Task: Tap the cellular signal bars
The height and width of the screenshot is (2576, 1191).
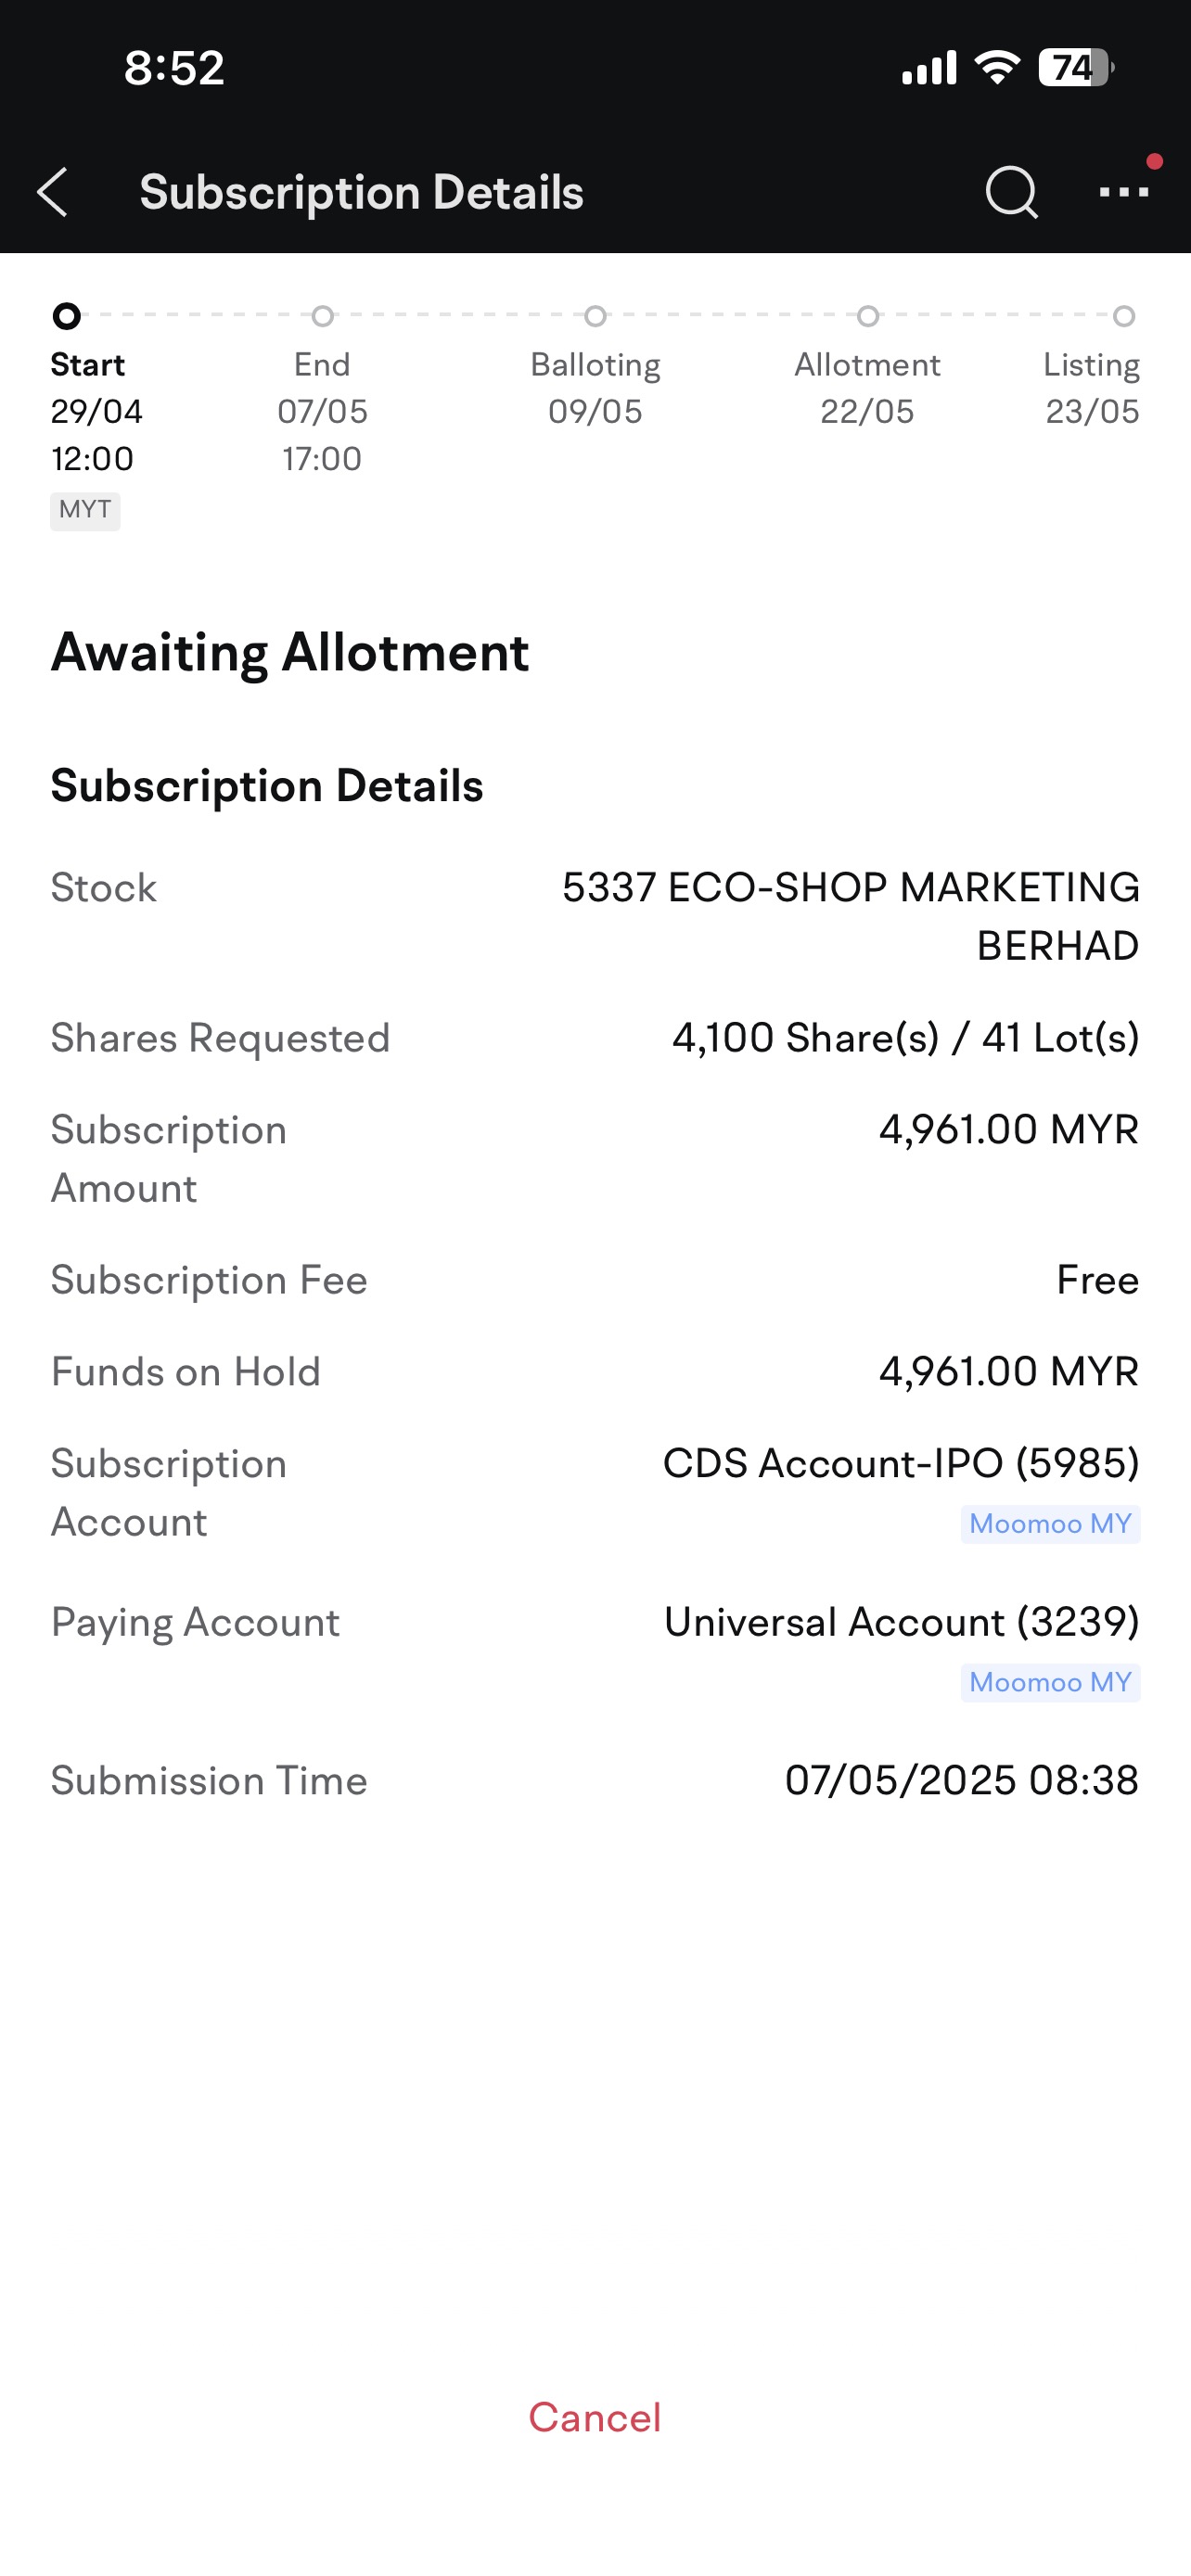Action: (x=929, y=68)
